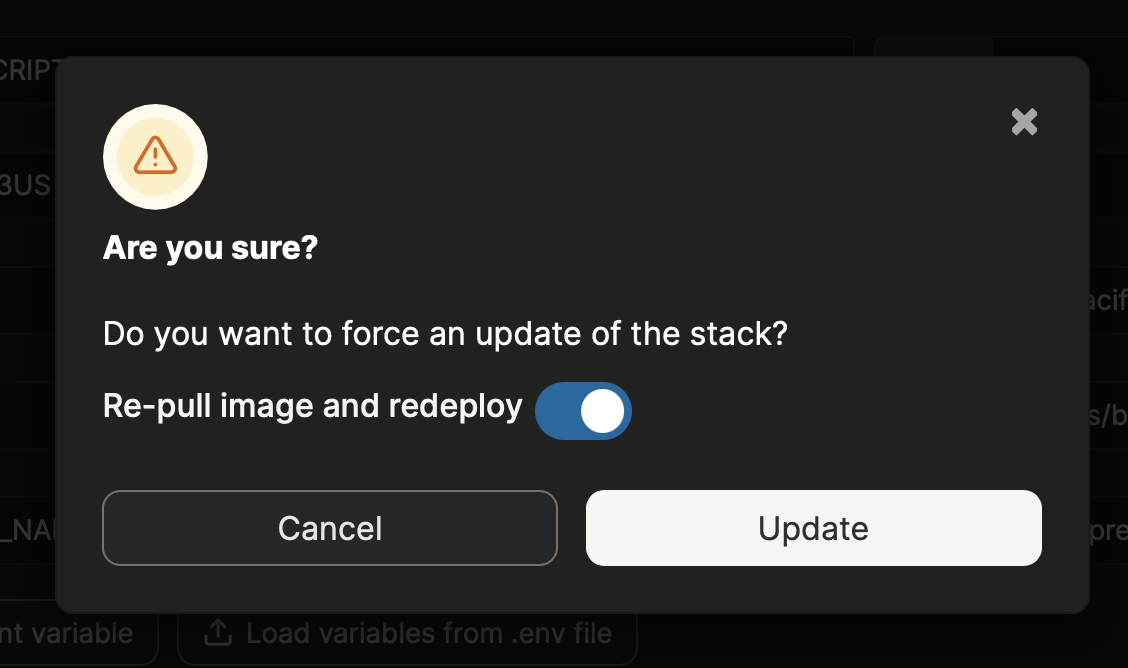Viewport: 1128px width, 668px height.
Task: Click the upload icon beside Load variables
Action: click(216, 633)
